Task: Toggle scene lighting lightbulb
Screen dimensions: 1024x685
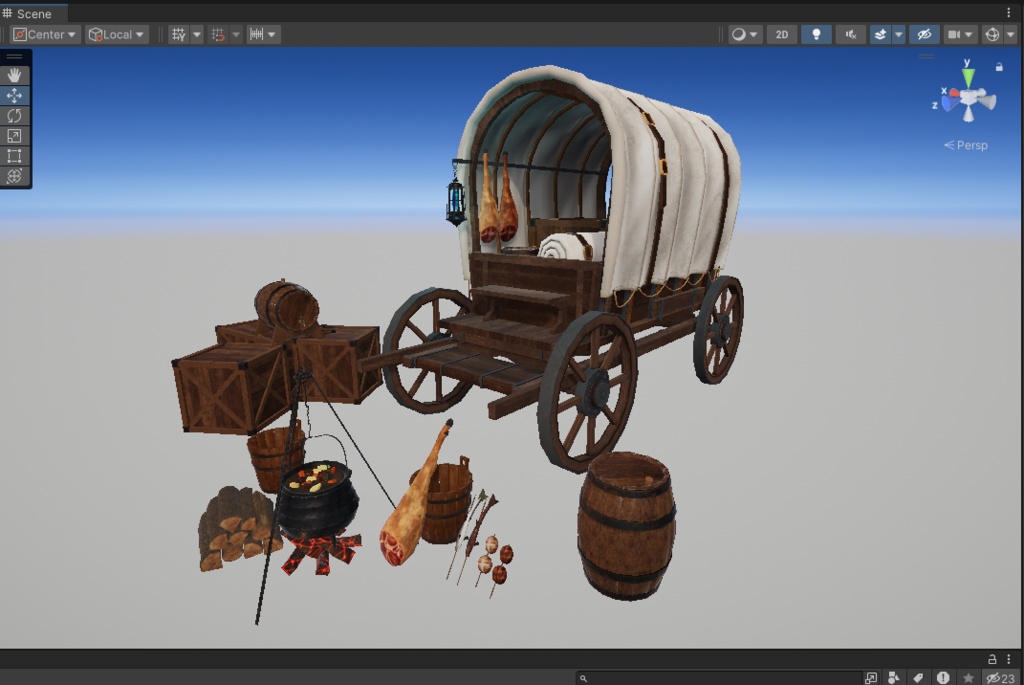Action: tap(816, 35)
